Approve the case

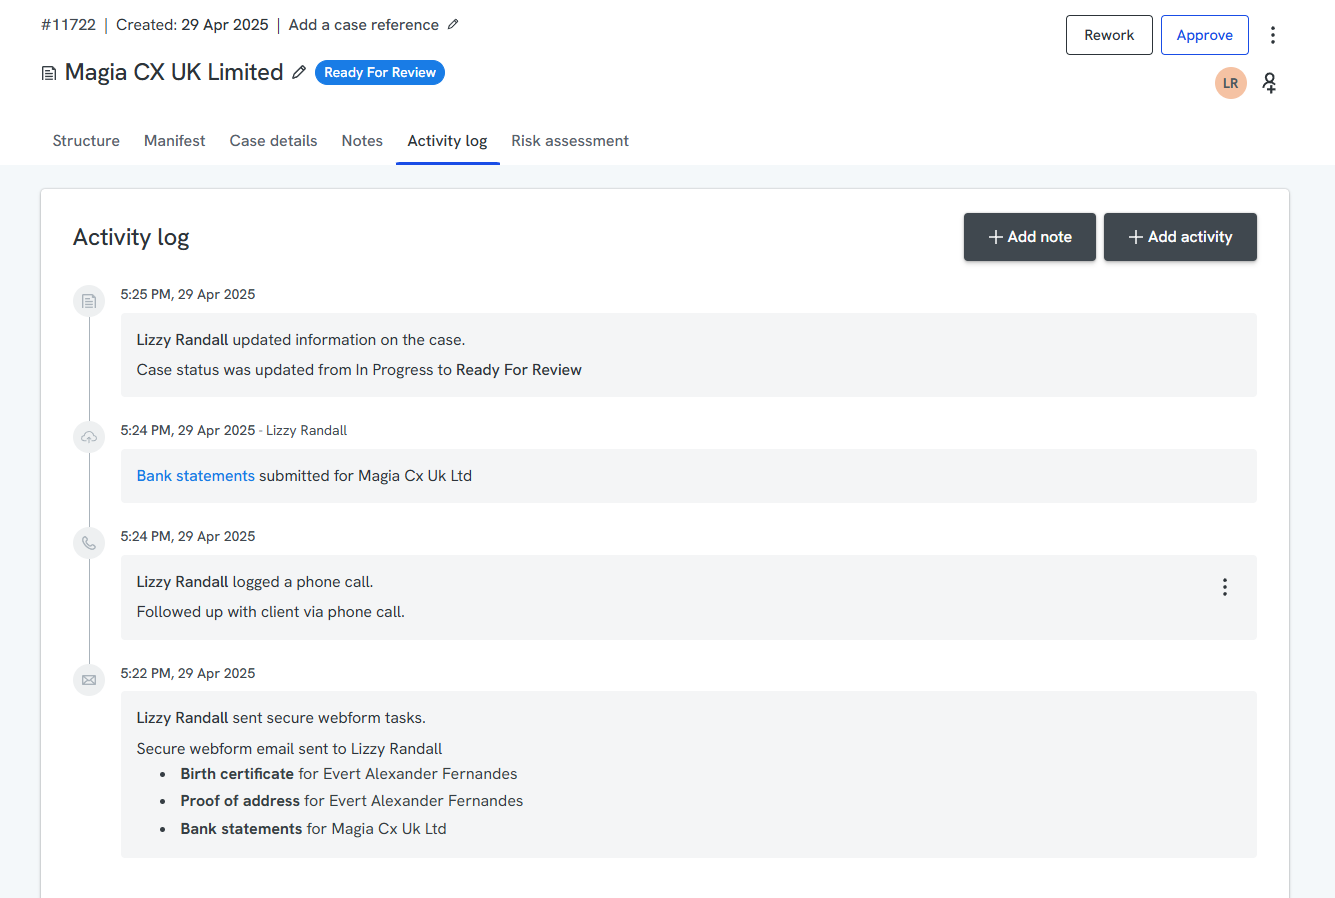[1205, 35]
